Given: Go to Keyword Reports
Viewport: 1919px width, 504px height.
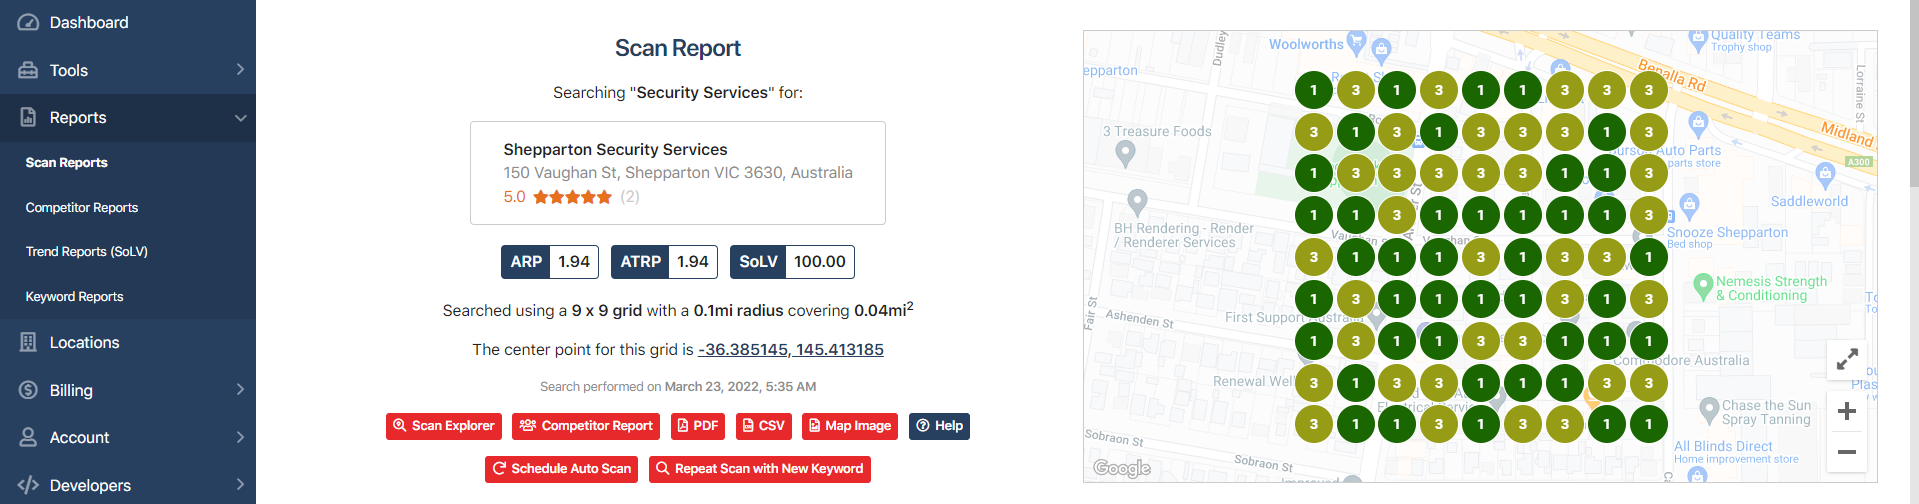Looking at the screenshot, I should (75, 297).
